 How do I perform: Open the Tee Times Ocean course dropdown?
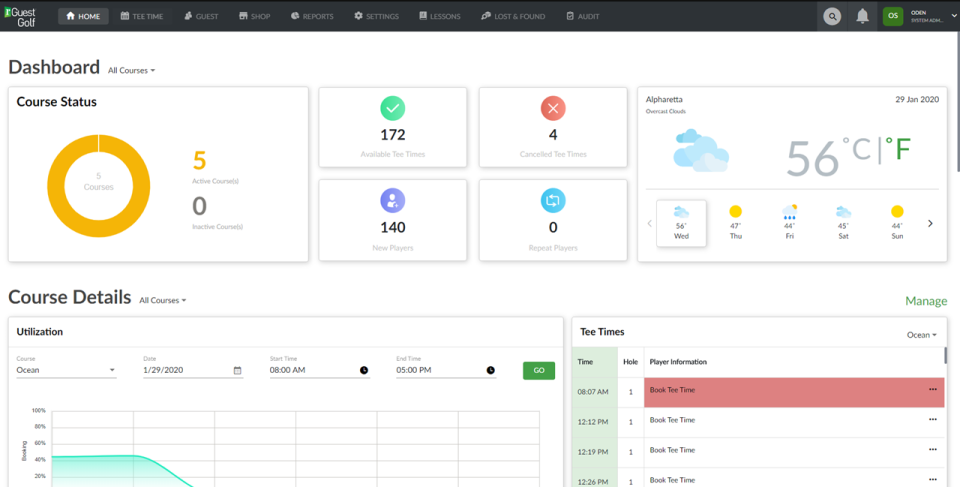click(921, 335)
